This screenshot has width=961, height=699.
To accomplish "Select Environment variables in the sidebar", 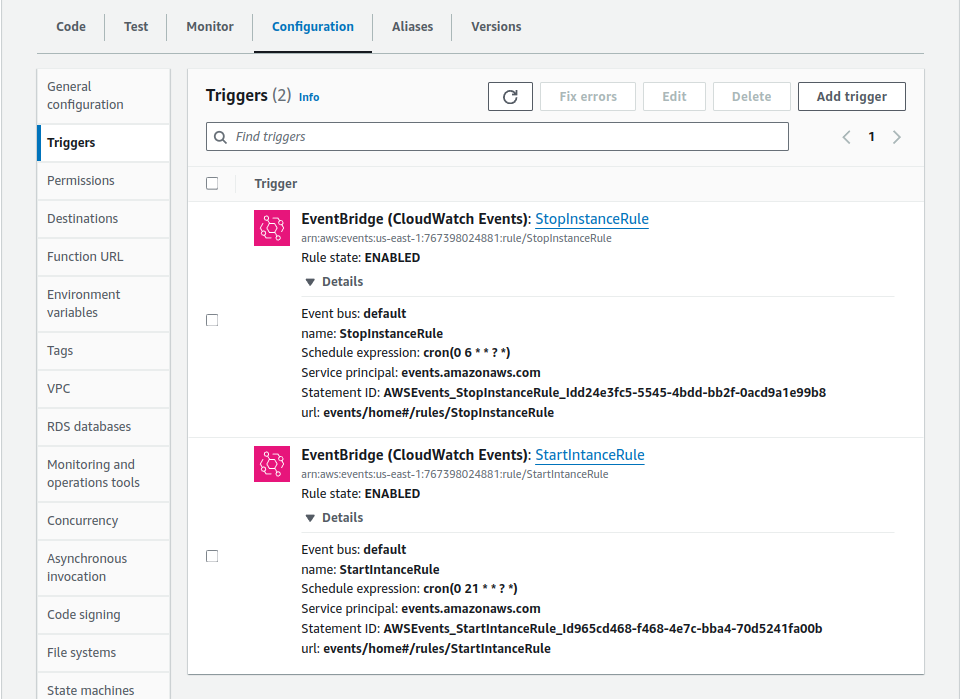I will point(84,304).
